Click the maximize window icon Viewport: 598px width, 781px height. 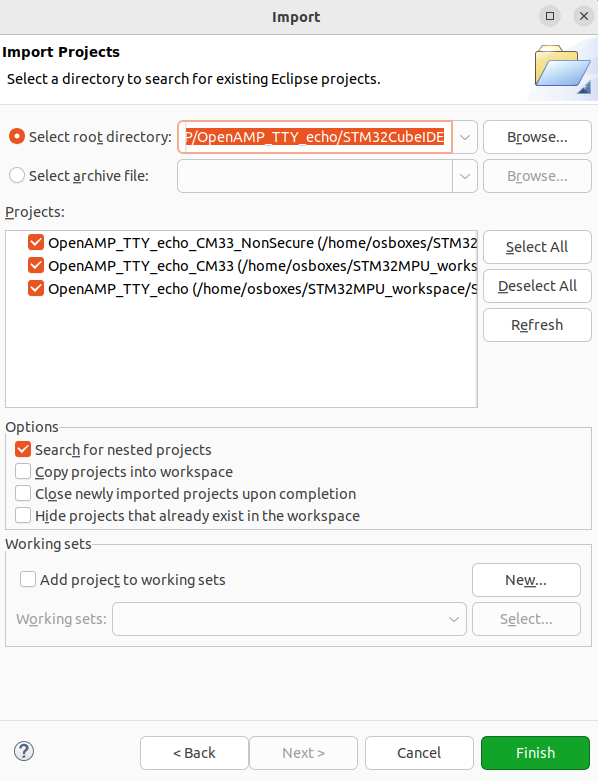[x=550, y=16]
